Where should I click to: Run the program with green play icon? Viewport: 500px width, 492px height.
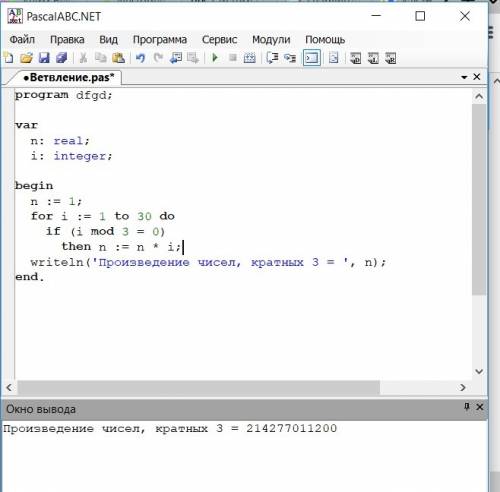[215, 58]
